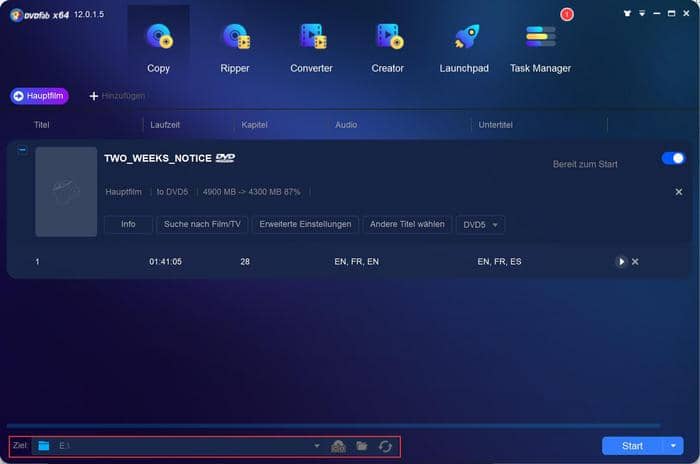Switch to the Converter module

pos(311,47)
